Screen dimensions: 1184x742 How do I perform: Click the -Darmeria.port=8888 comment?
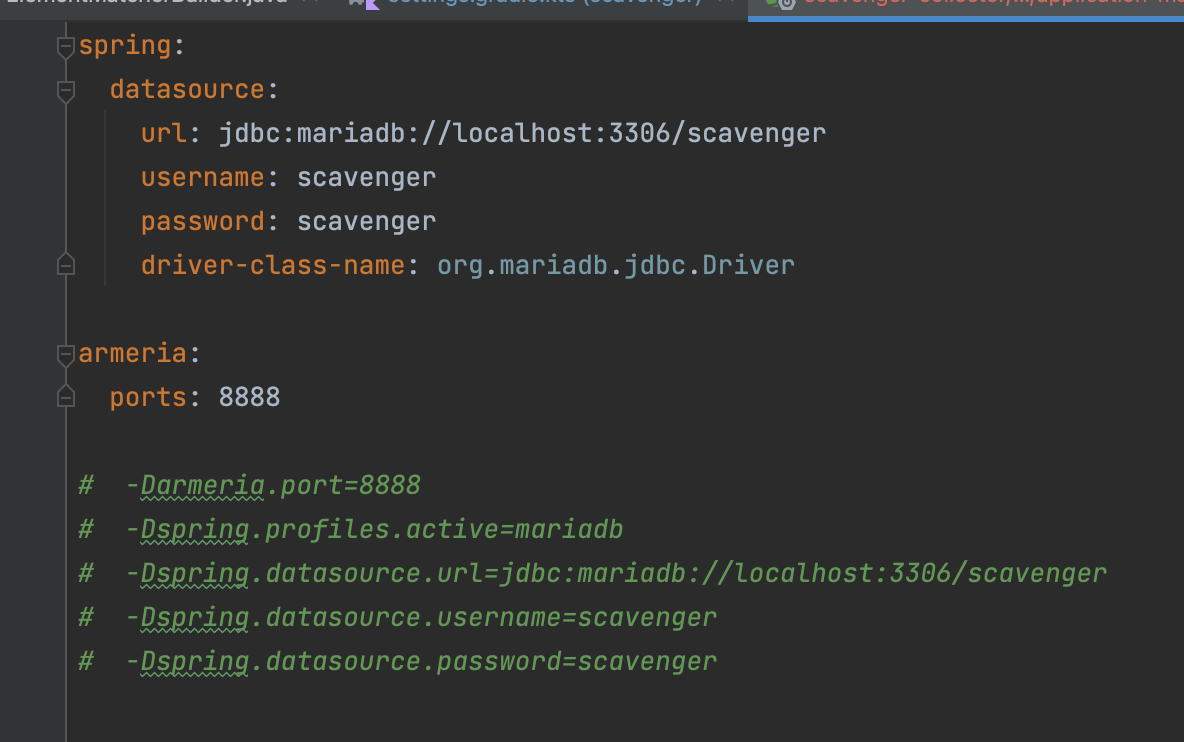[x=273, y=485]
